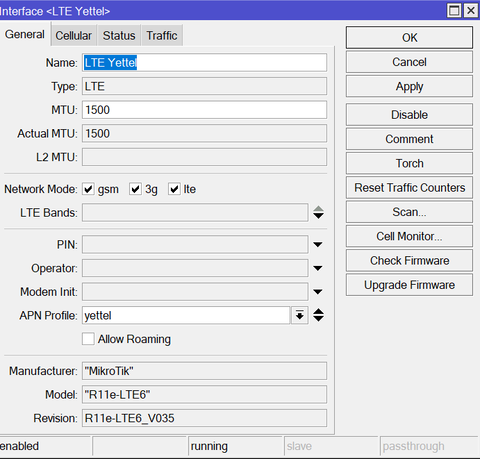Click into the Name input field
The width and height of the screenshot is (480, 459).
pyautogui.click(x=204, y=63)
